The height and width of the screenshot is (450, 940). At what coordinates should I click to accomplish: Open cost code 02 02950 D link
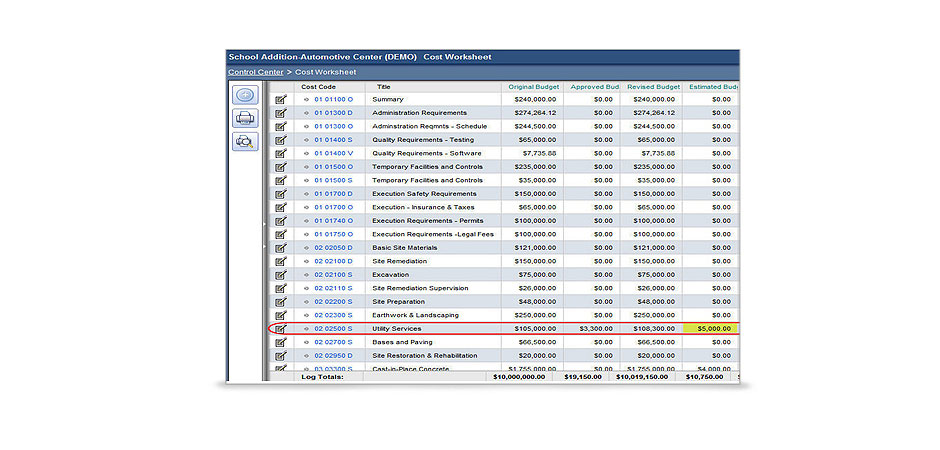coord(333,356)
